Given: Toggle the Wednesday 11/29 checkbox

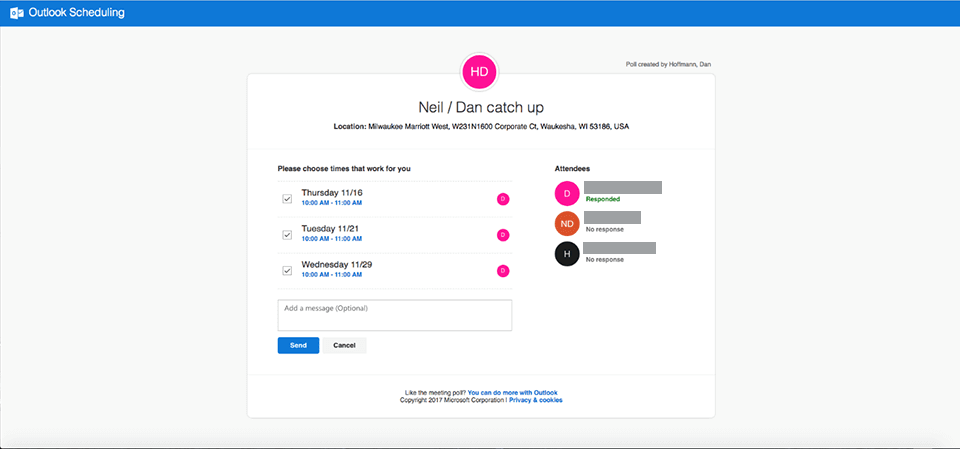Looking at the screenshot, I should (287, 271).
